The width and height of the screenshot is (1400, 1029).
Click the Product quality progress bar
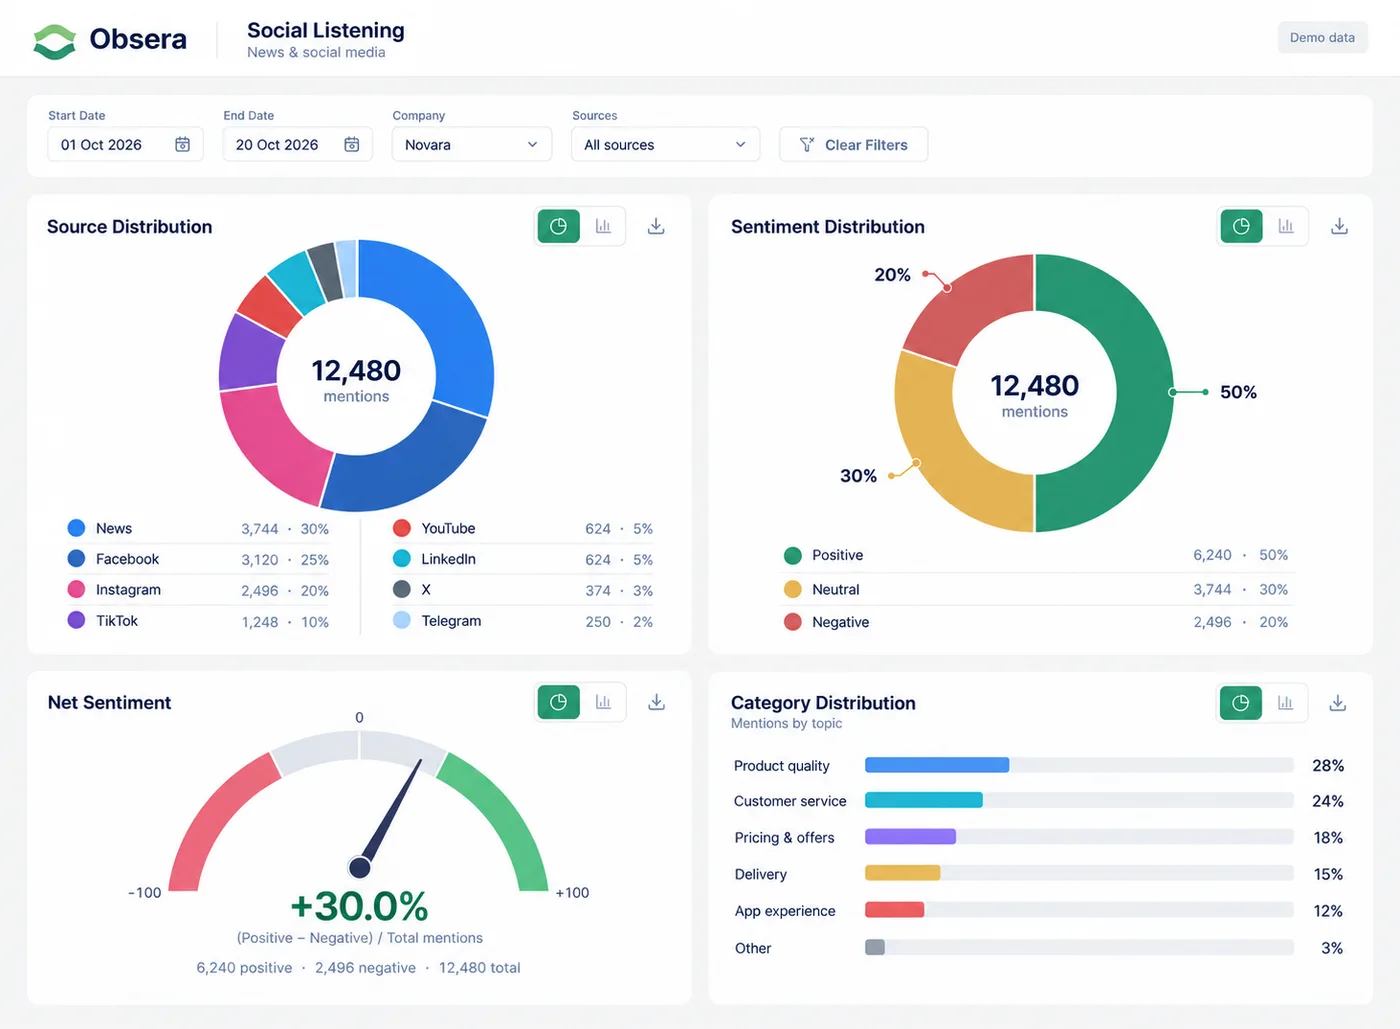pos(1079,765)
